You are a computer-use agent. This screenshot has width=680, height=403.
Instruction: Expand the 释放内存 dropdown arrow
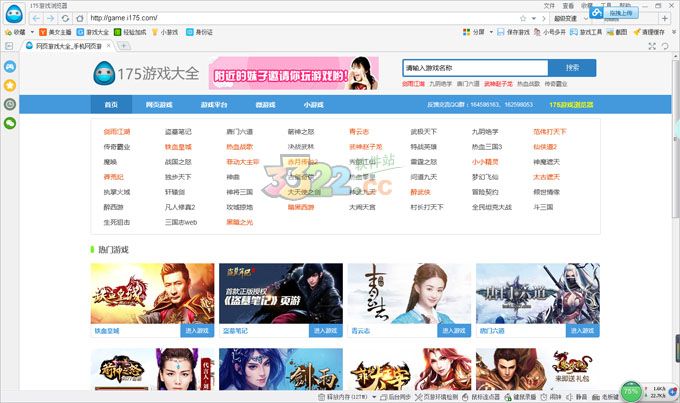(x=375, y=397)
